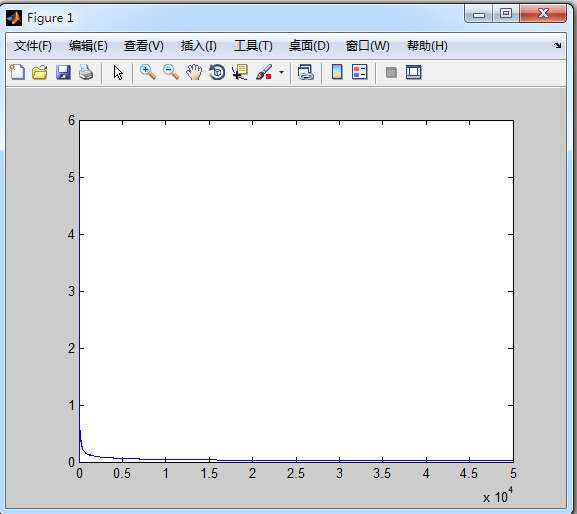Open the 文件(F) menu
Viewport: 577px width, 514px height.
click(x=33, y=46)
